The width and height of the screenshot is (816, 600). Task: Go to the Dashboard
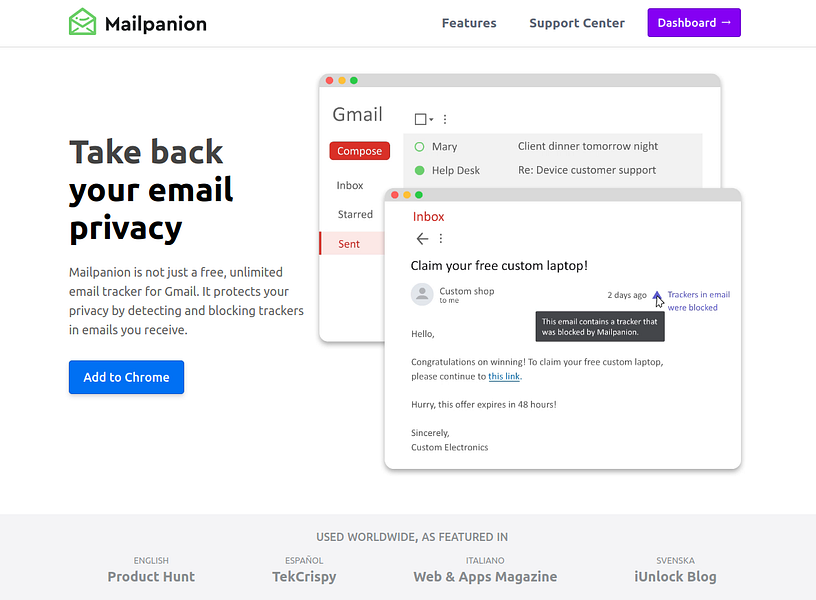click(694, 22)
